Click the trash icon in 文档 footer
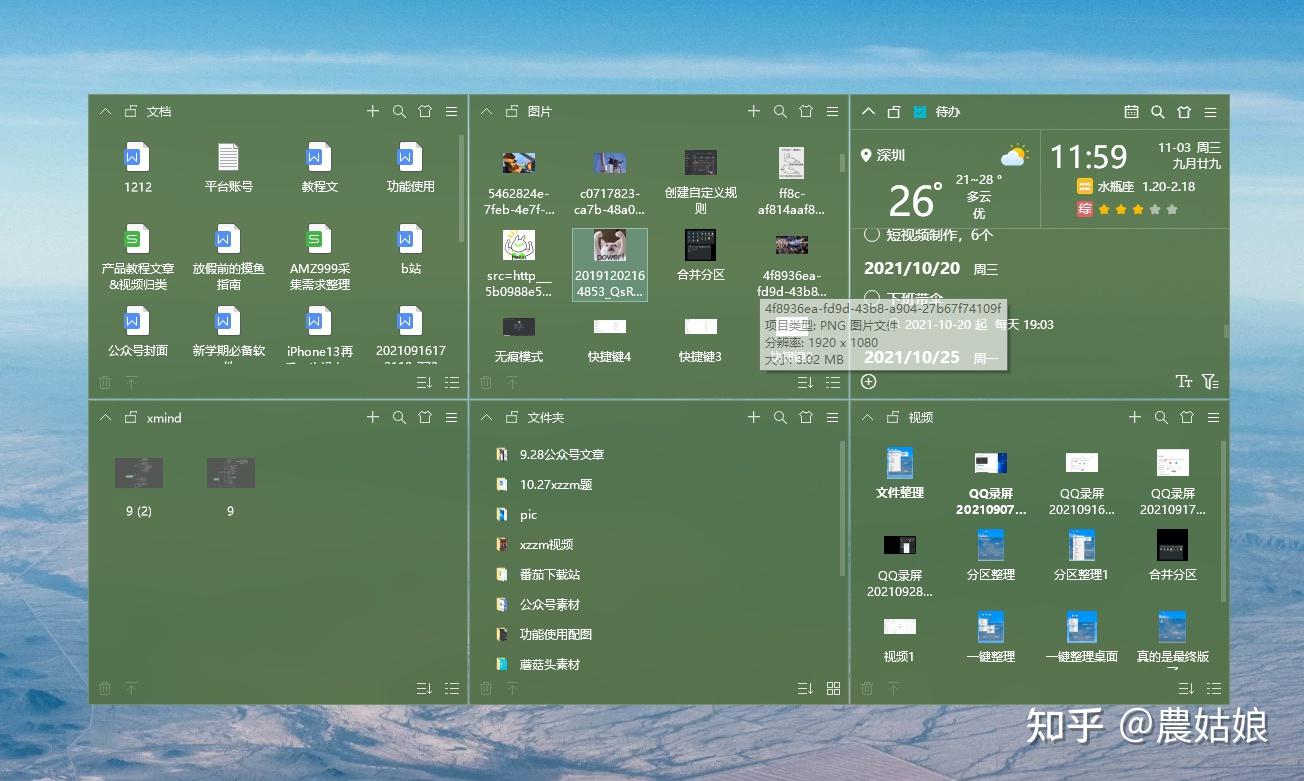Viewport: 1304px width, 781px height. (x=105, y=382)
